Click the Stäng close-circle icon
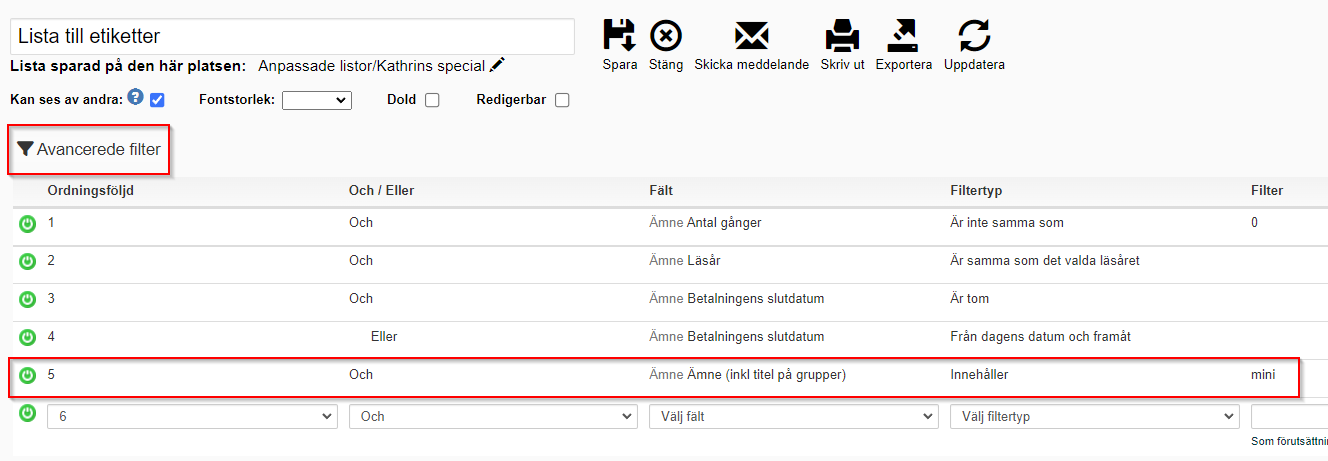Screen dimensions: 1328x461 pos(666,35)
